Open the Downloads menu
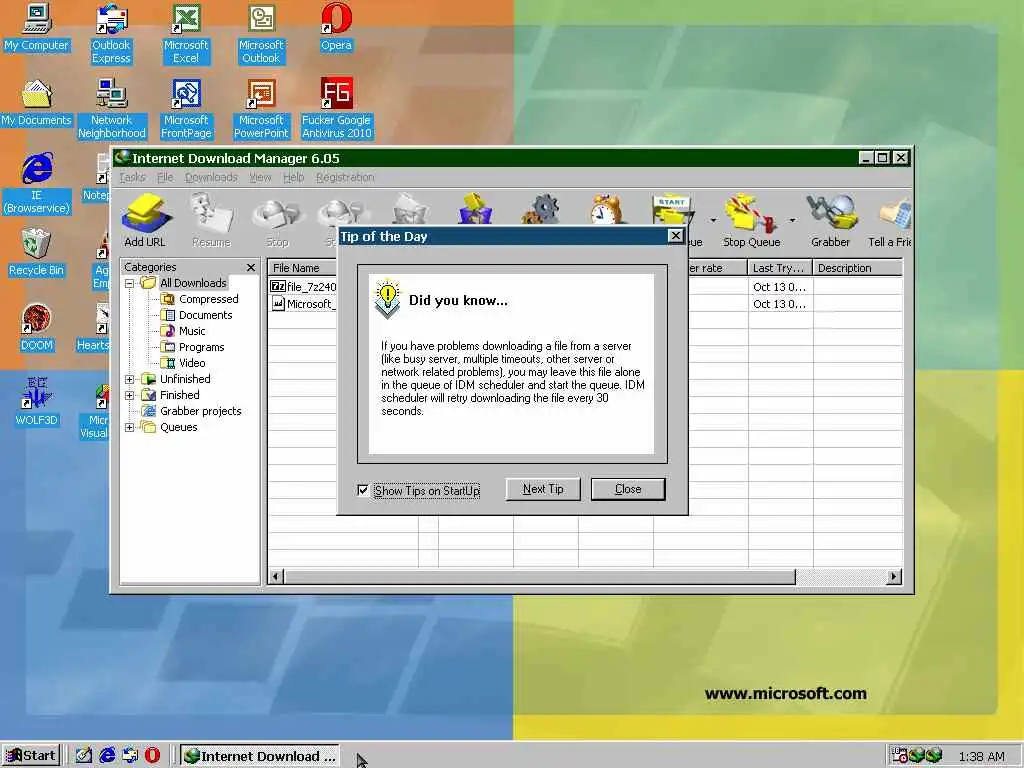Viewport: 1024px width, 768px height. click(x=211, y=178)
